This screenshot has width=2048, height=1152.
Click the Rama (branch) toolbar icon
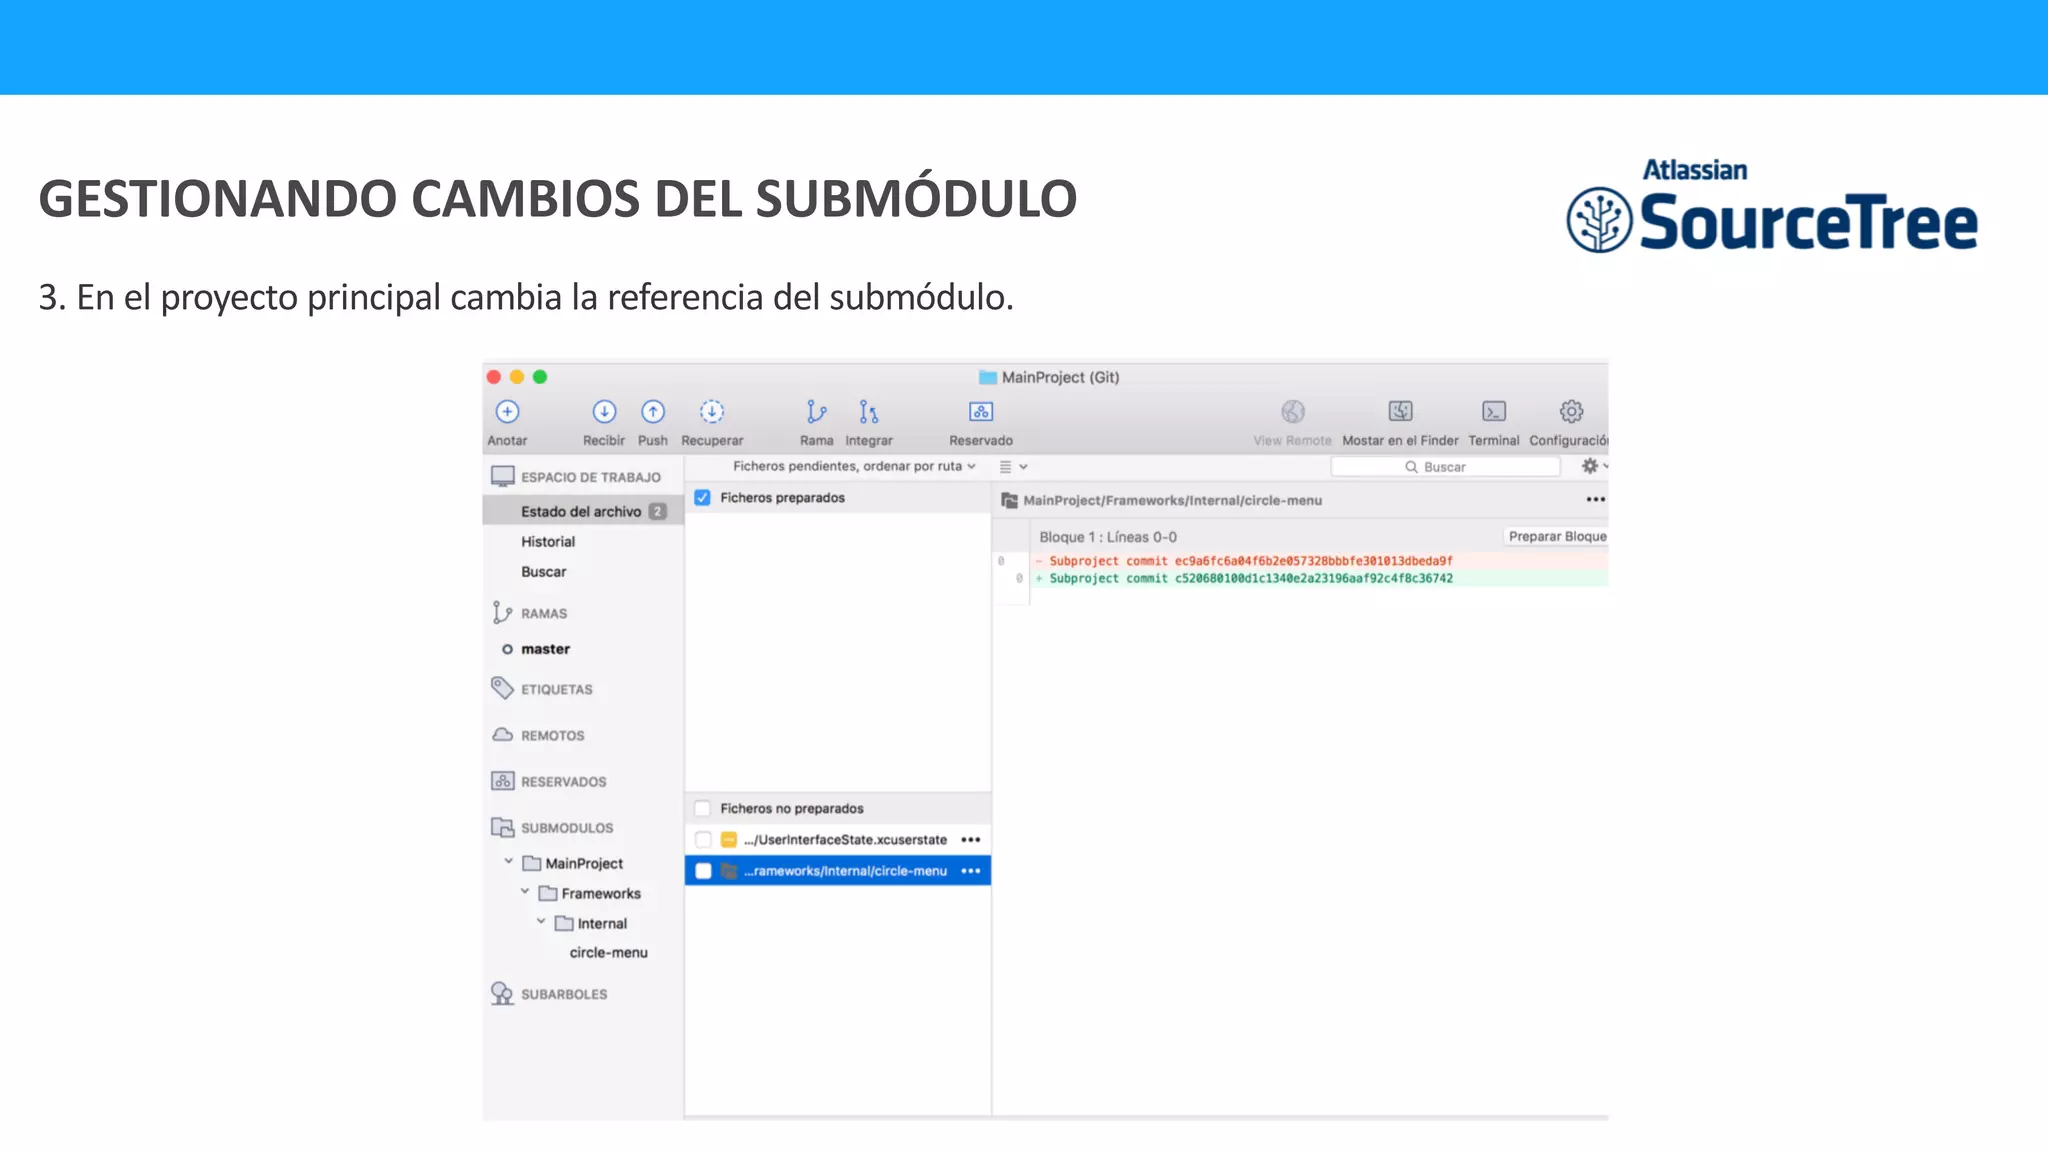(x=816, y=412)
